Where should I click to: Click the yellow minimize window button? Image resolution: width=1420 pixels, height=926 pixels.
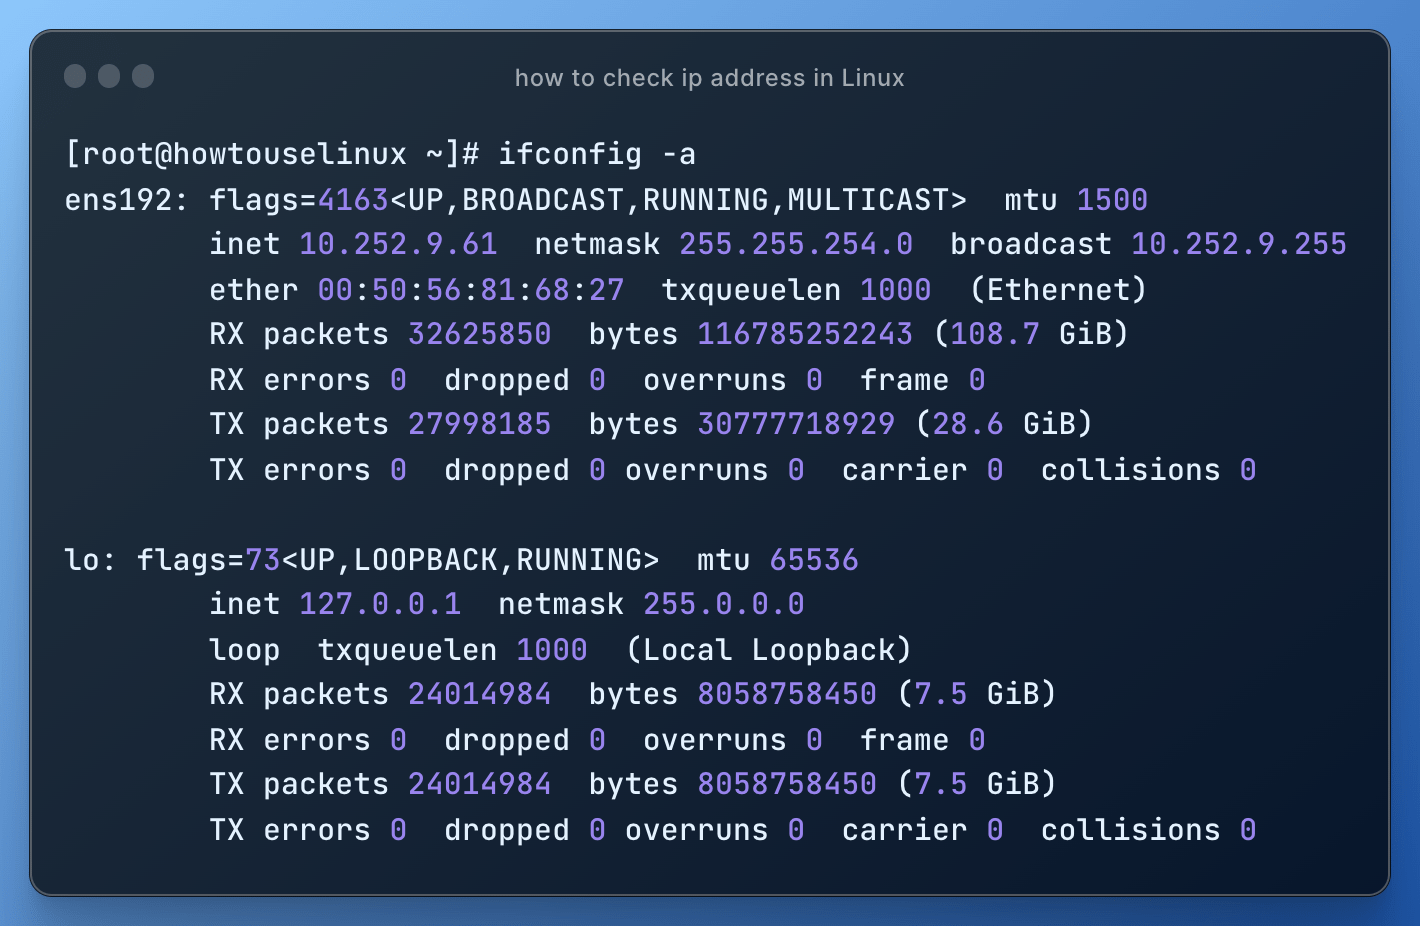(109, 76)
